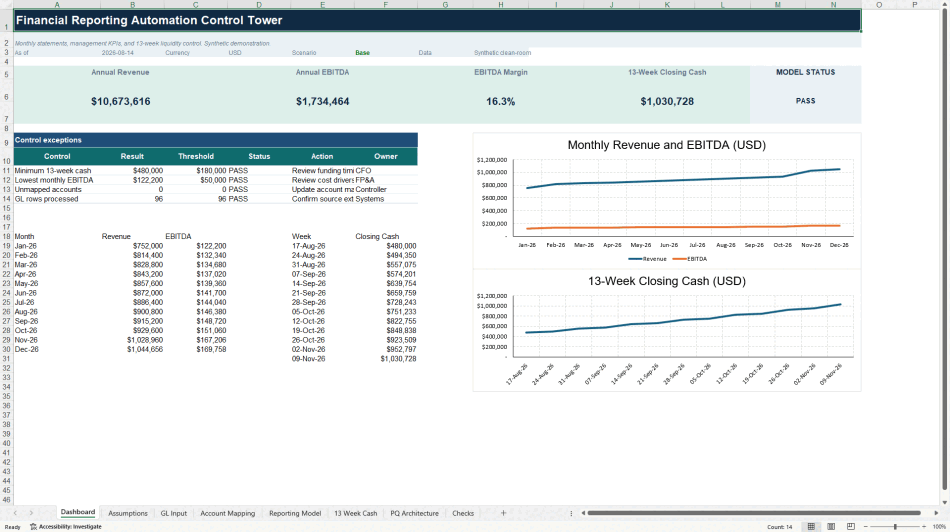Switch to Page Break Preview icon
Screen dimensions: 950x532
point(851,527)
